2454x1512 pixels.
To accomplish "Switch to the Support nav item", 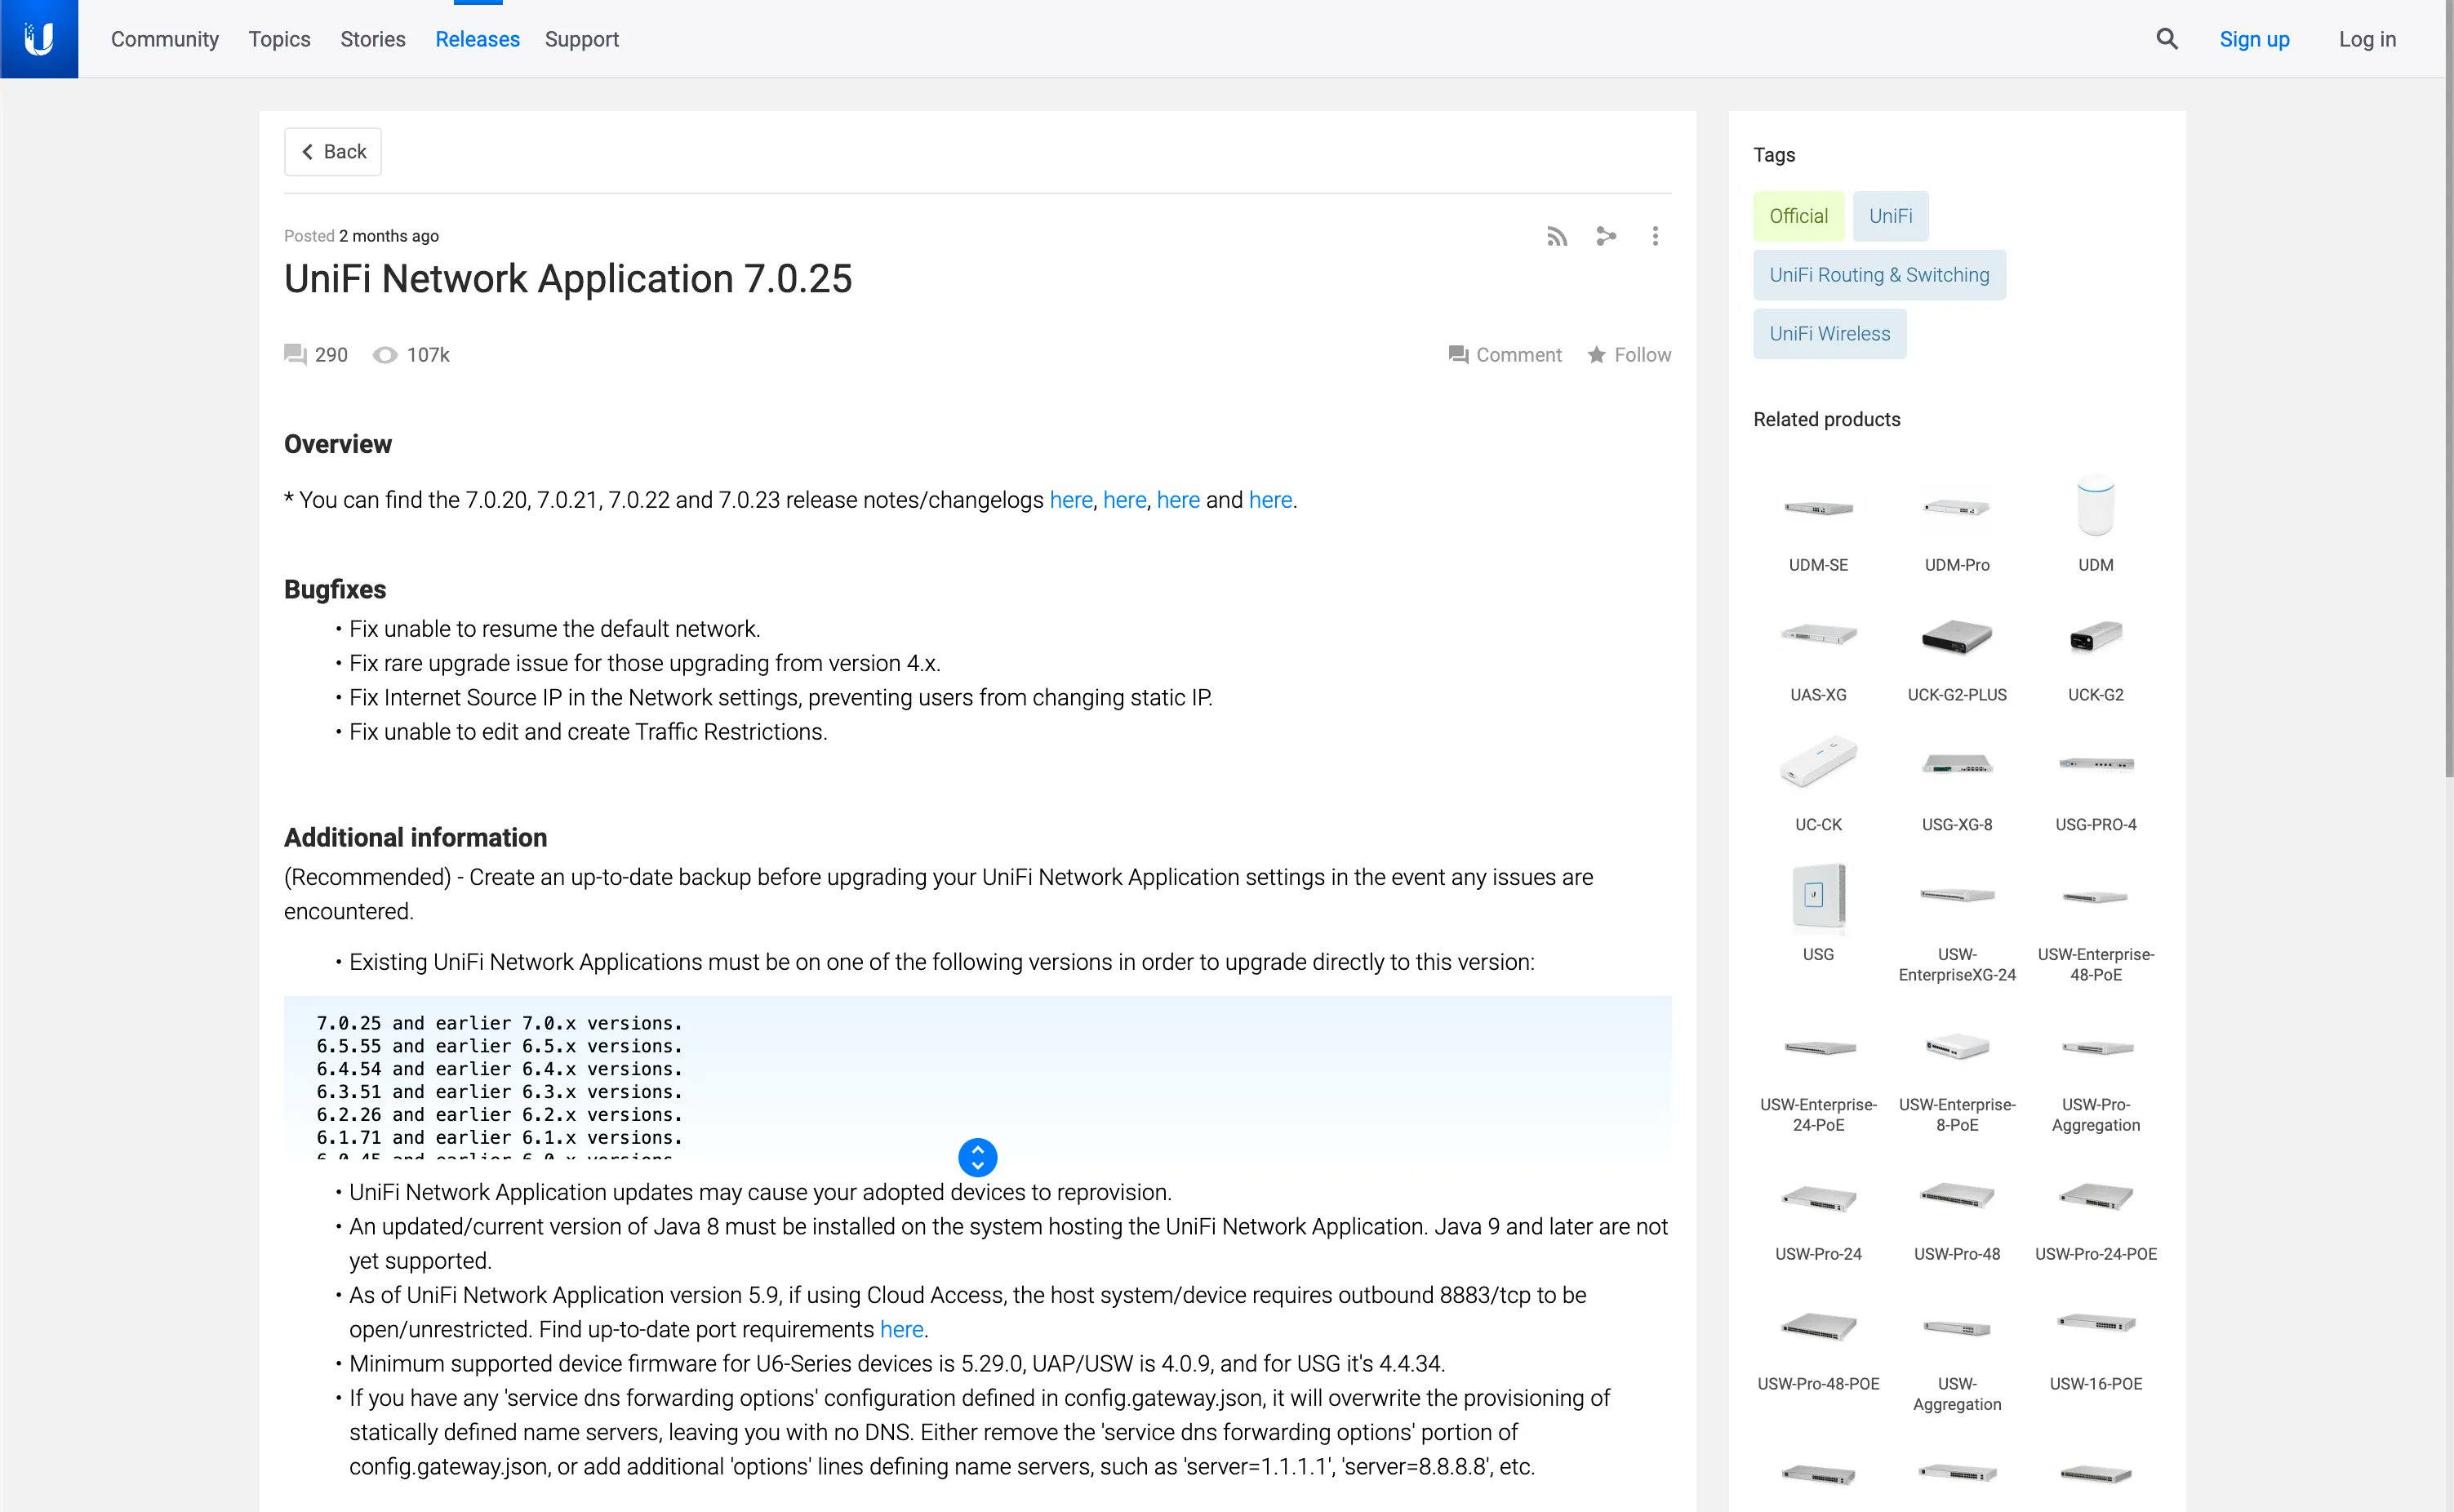I will [581, 39].
